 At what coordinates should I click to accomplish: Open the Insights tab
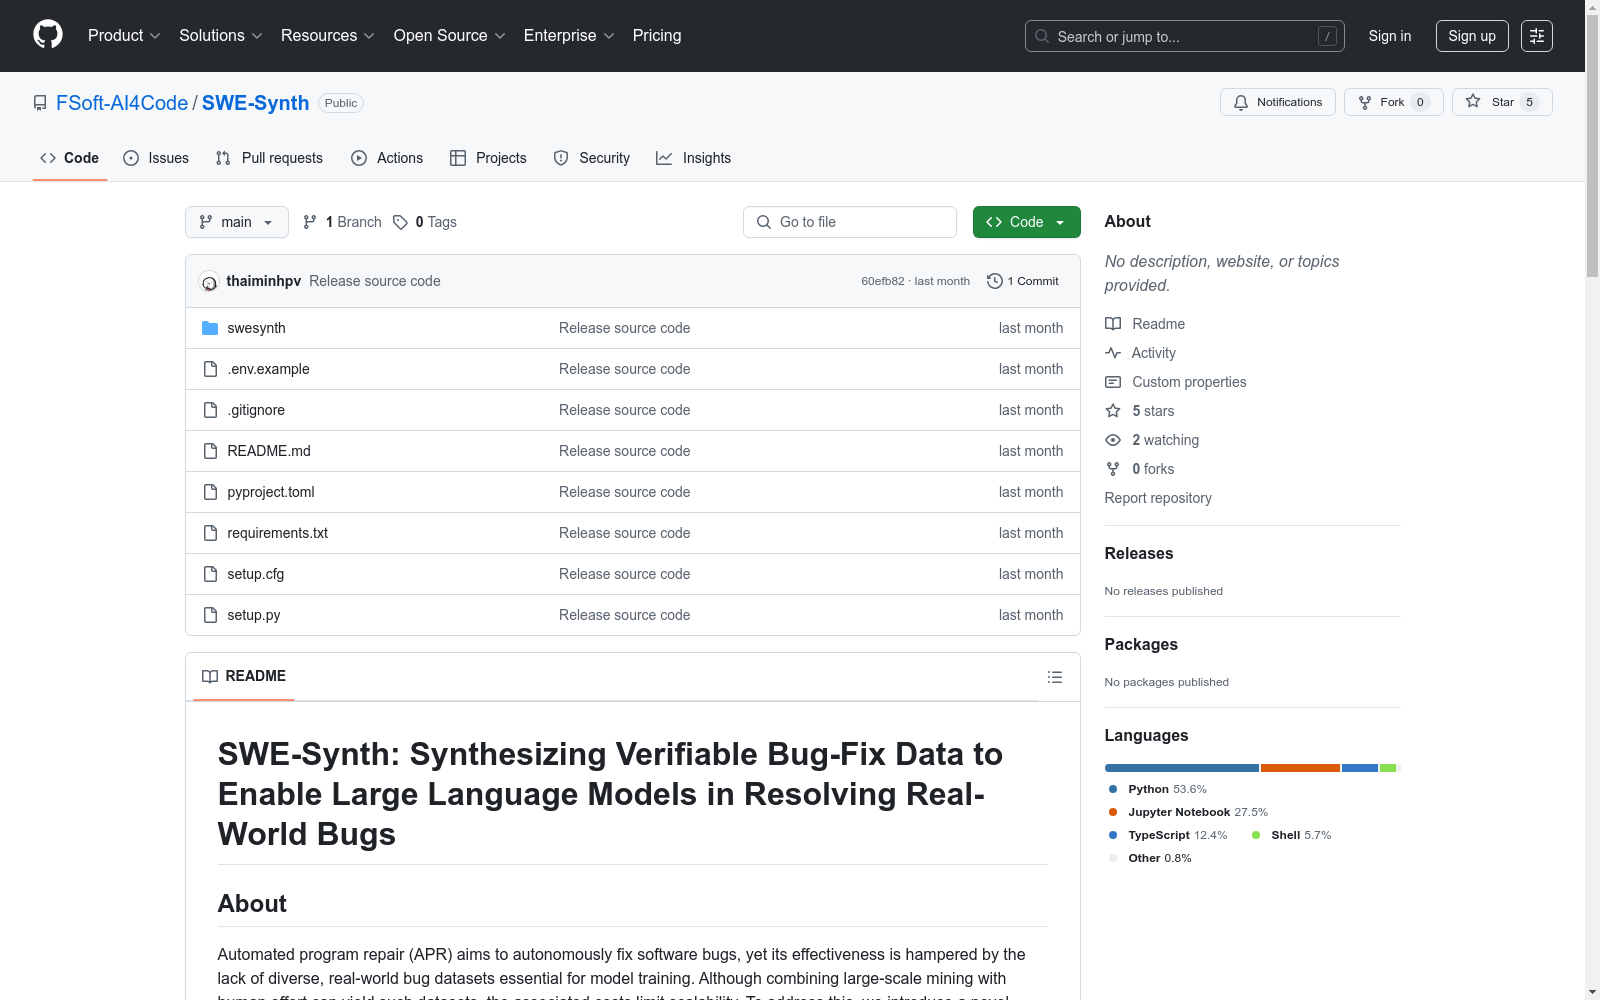pyautogui.click(x=694, y=158)
